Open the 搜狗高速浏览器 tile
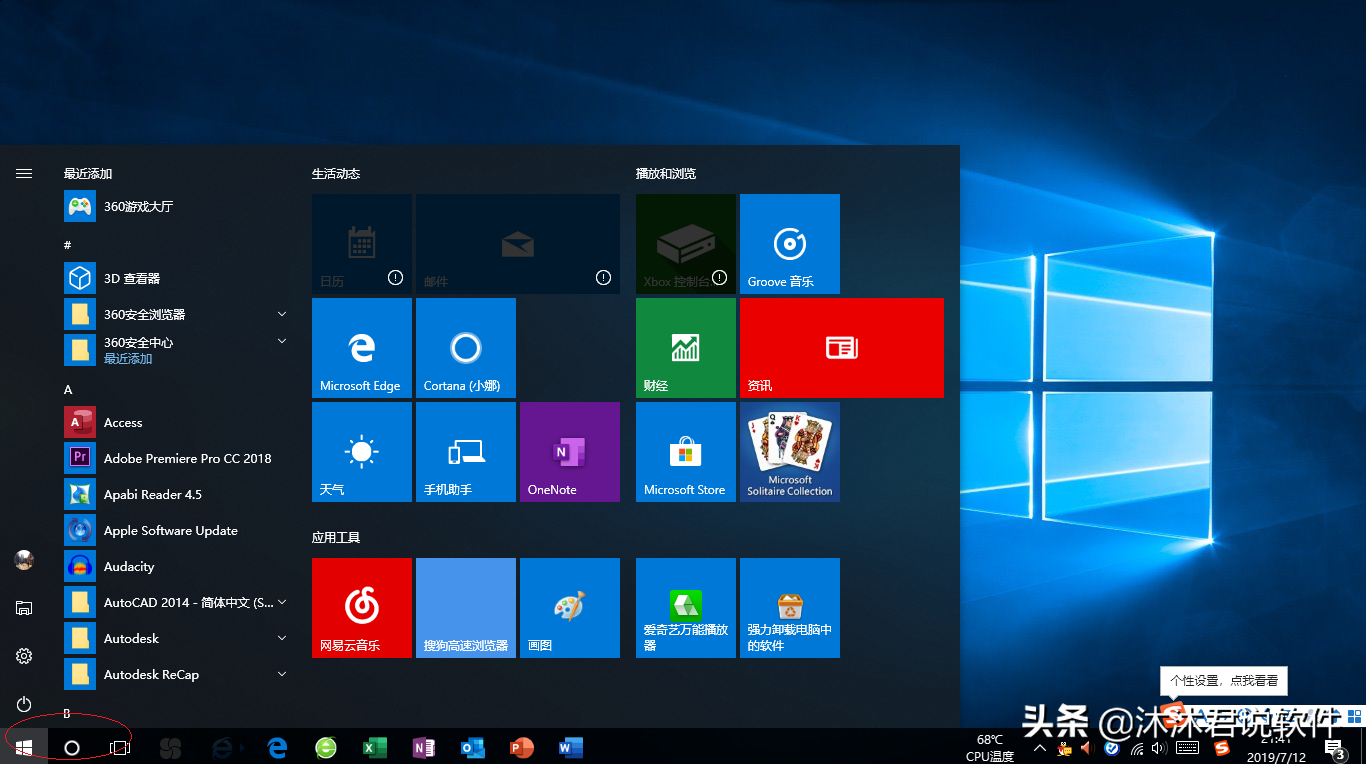Screen dimensions: 1366x764 (466, 608)
